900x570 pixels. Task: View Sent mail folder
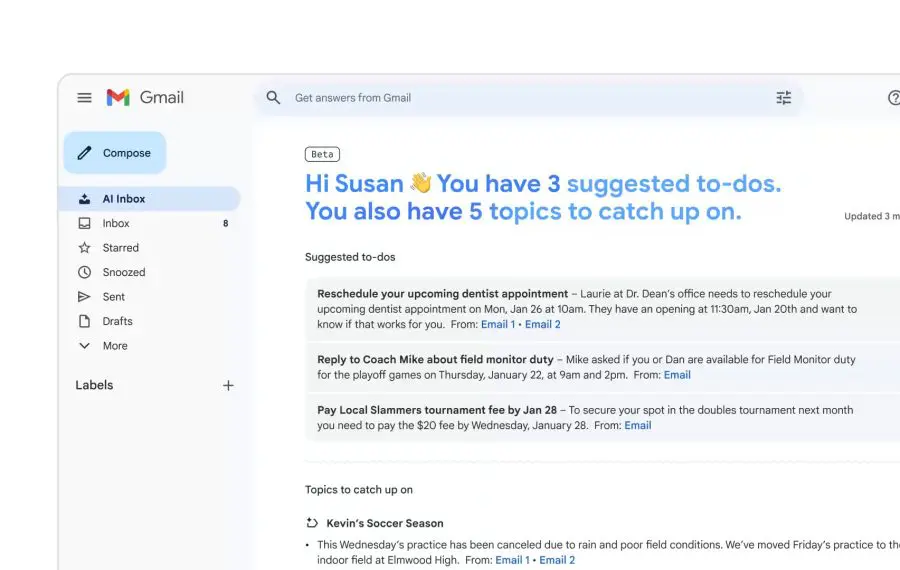pyautogui.click(x=114, y=297)
